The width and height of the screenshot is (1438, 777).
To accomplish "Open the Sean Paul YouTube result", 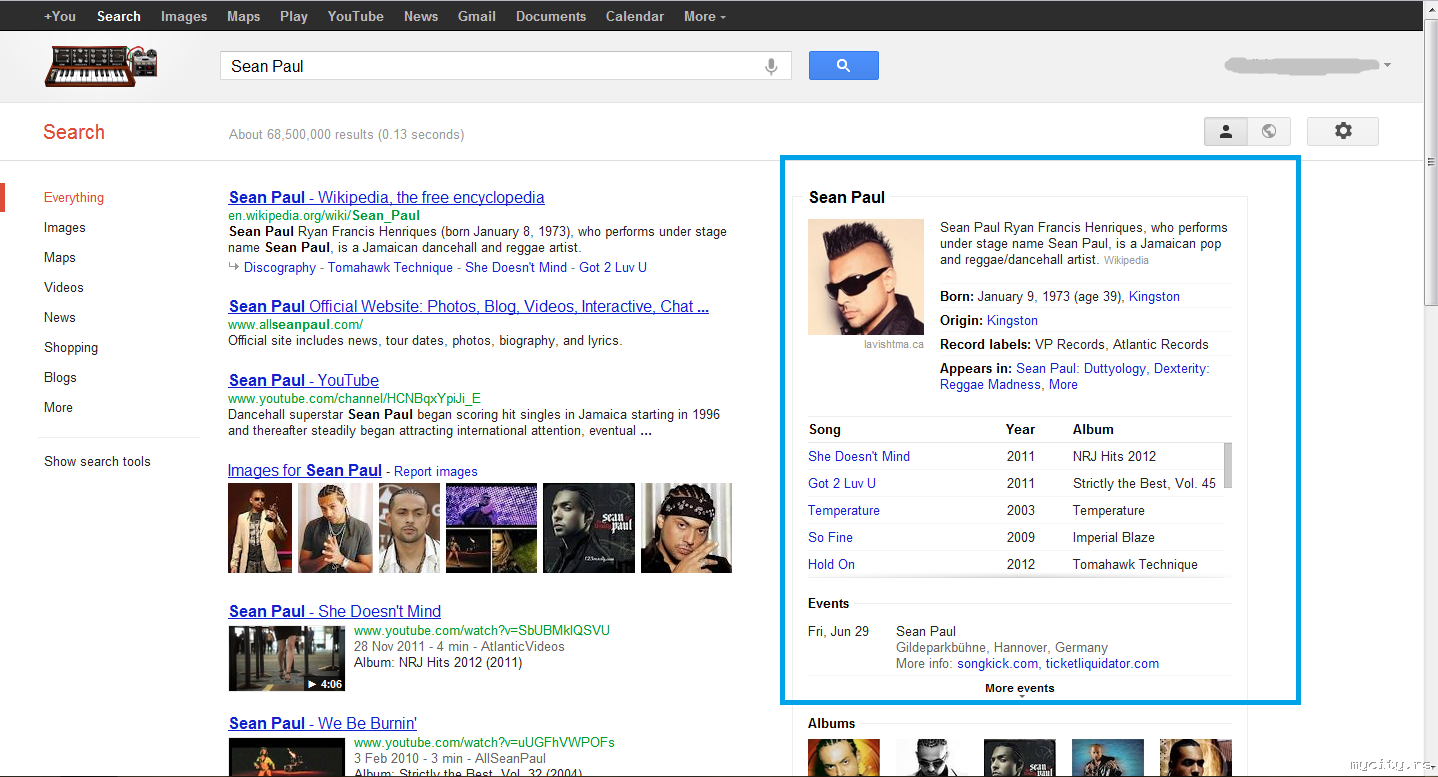I will coord(304,380).
